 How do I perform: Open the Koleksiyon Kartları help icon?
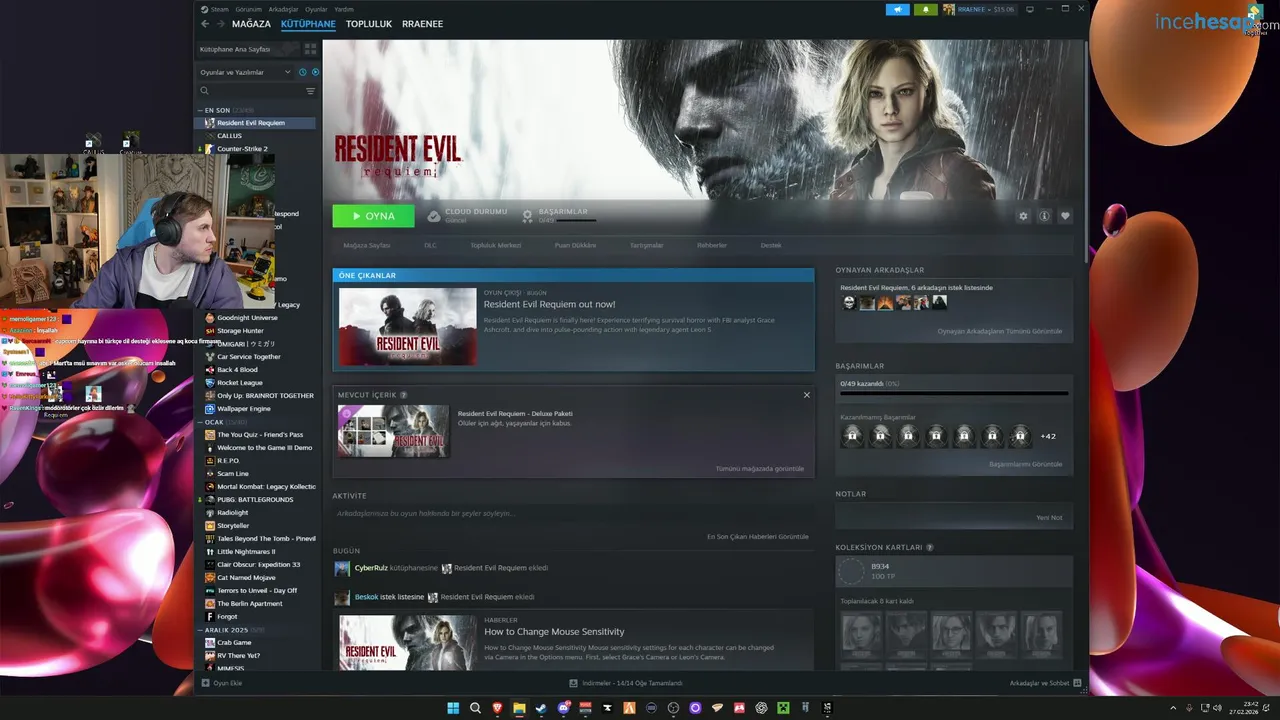click(x=930, y=548)
